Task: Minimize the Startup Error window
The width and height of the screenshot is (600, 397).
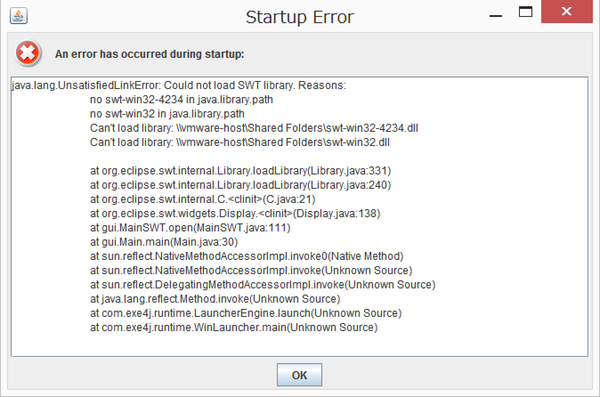Action: coord(496,16)
